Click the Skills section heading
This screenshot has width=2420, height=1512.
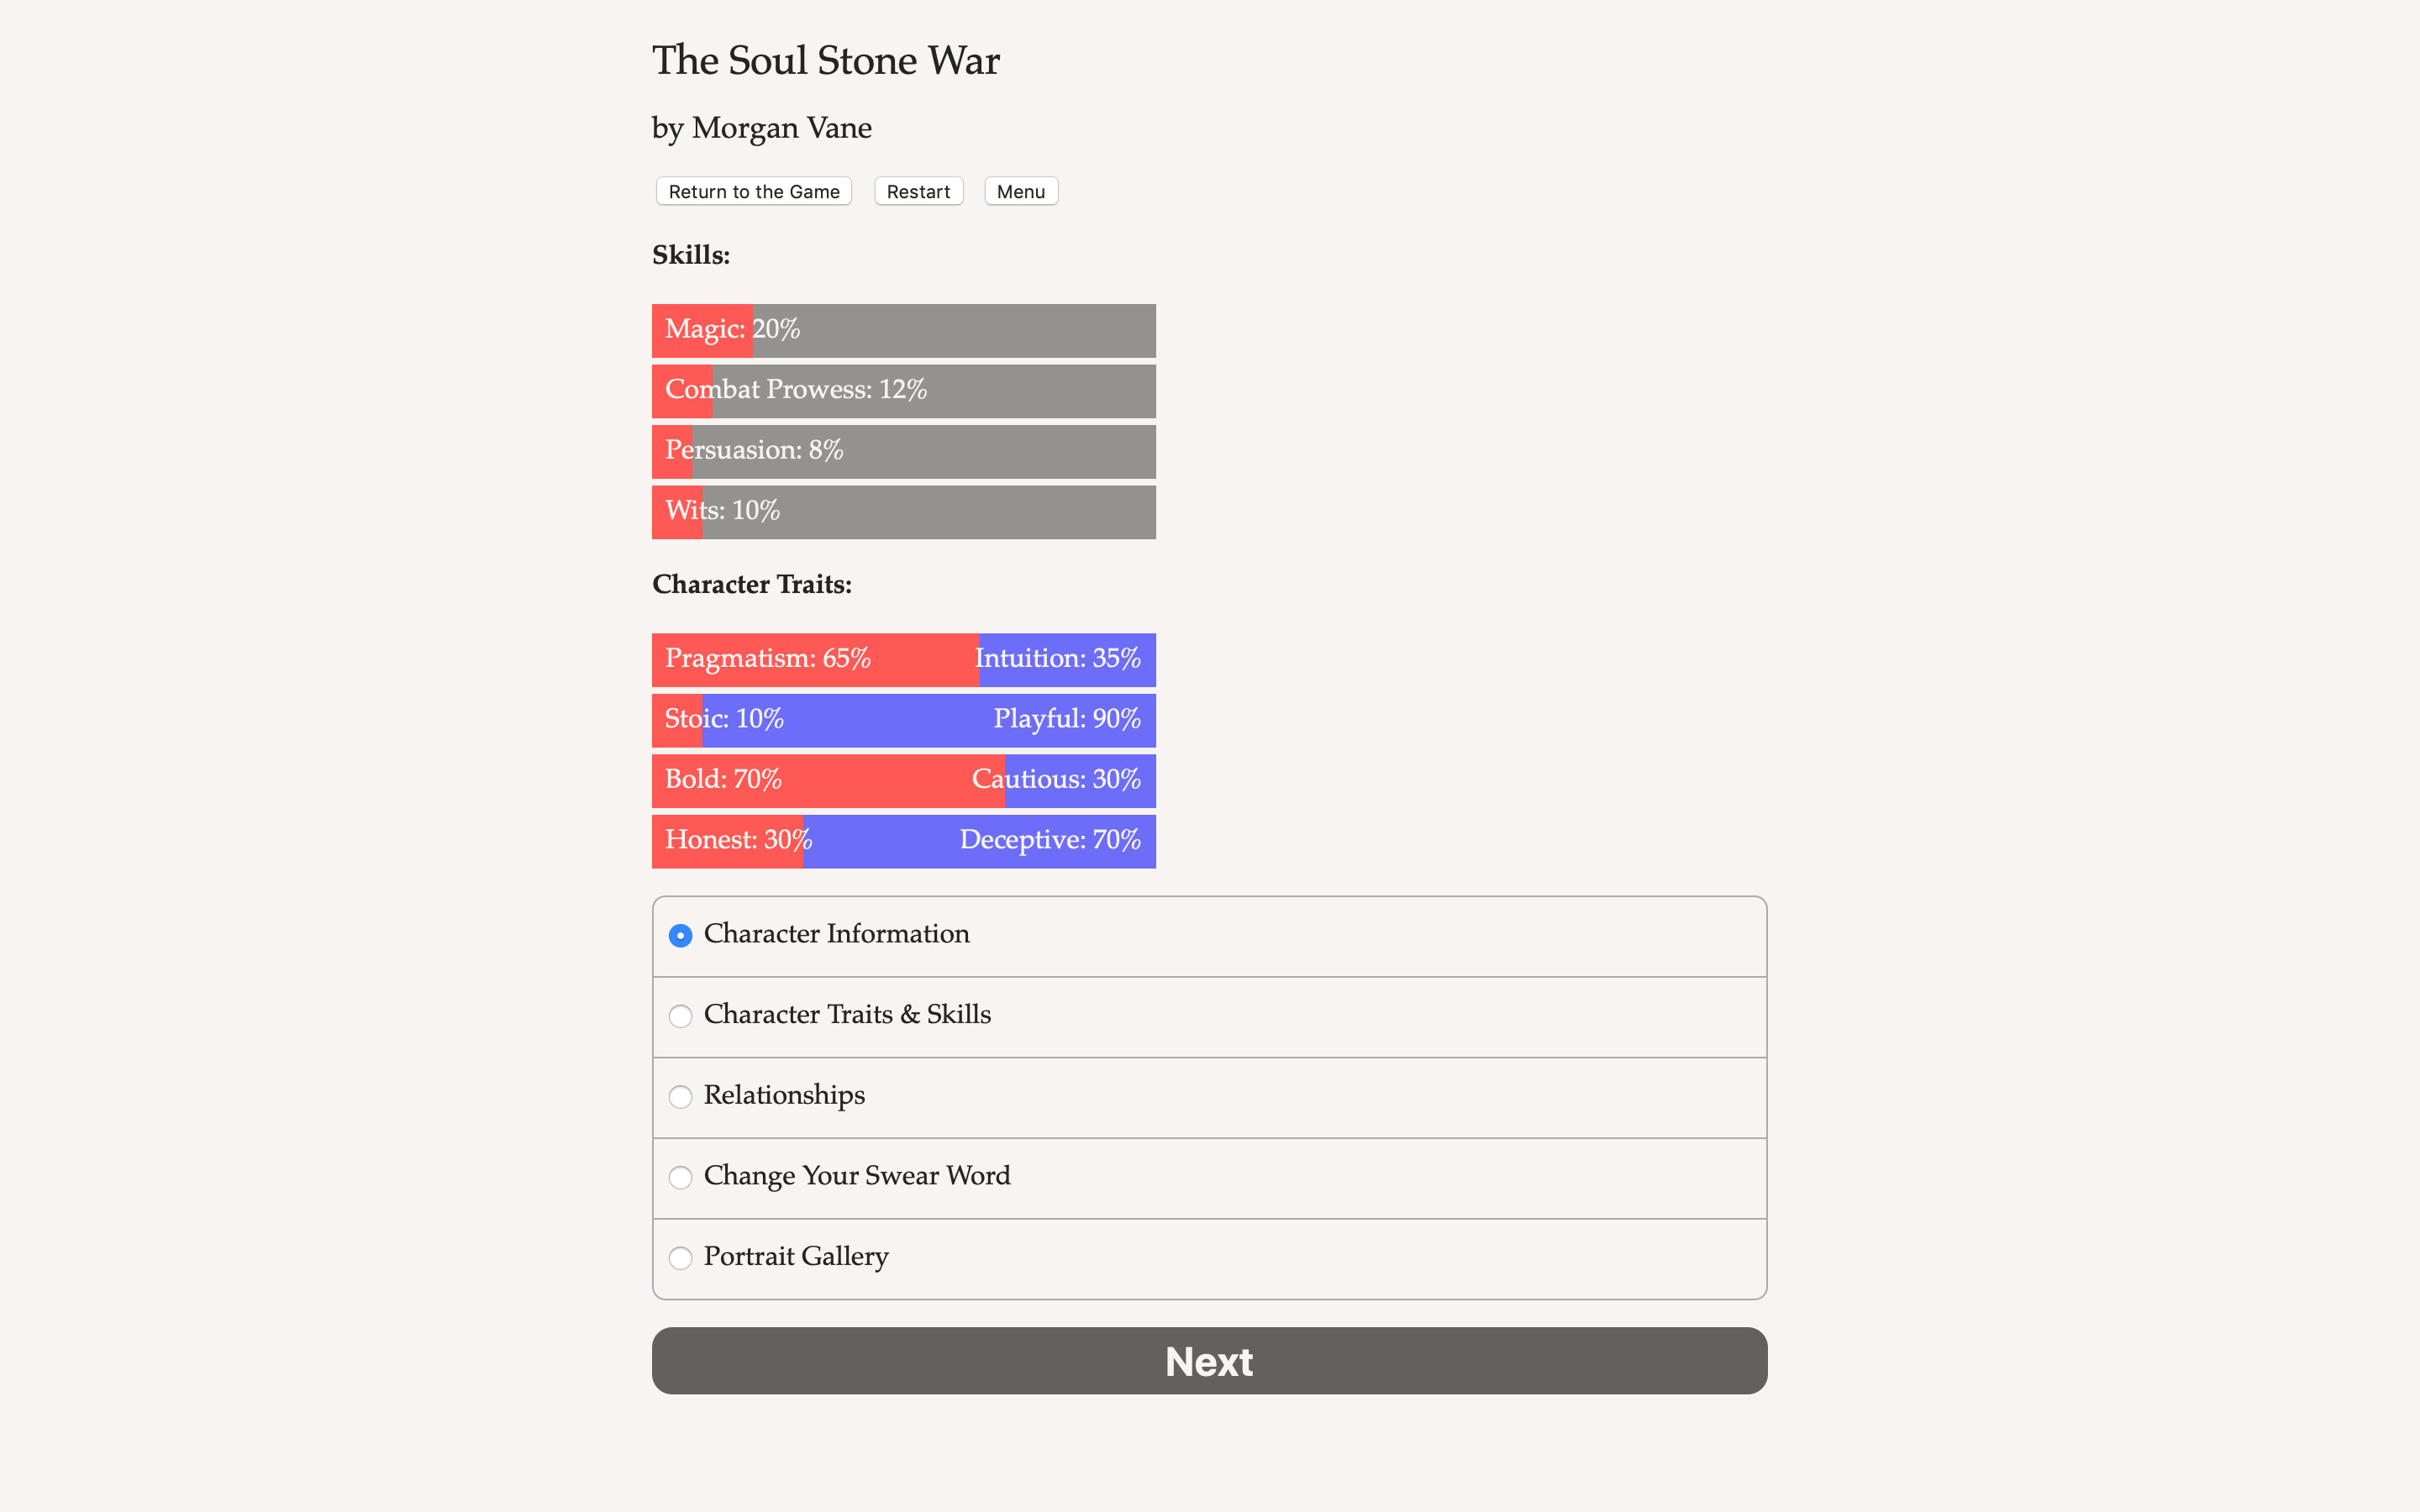690,255
